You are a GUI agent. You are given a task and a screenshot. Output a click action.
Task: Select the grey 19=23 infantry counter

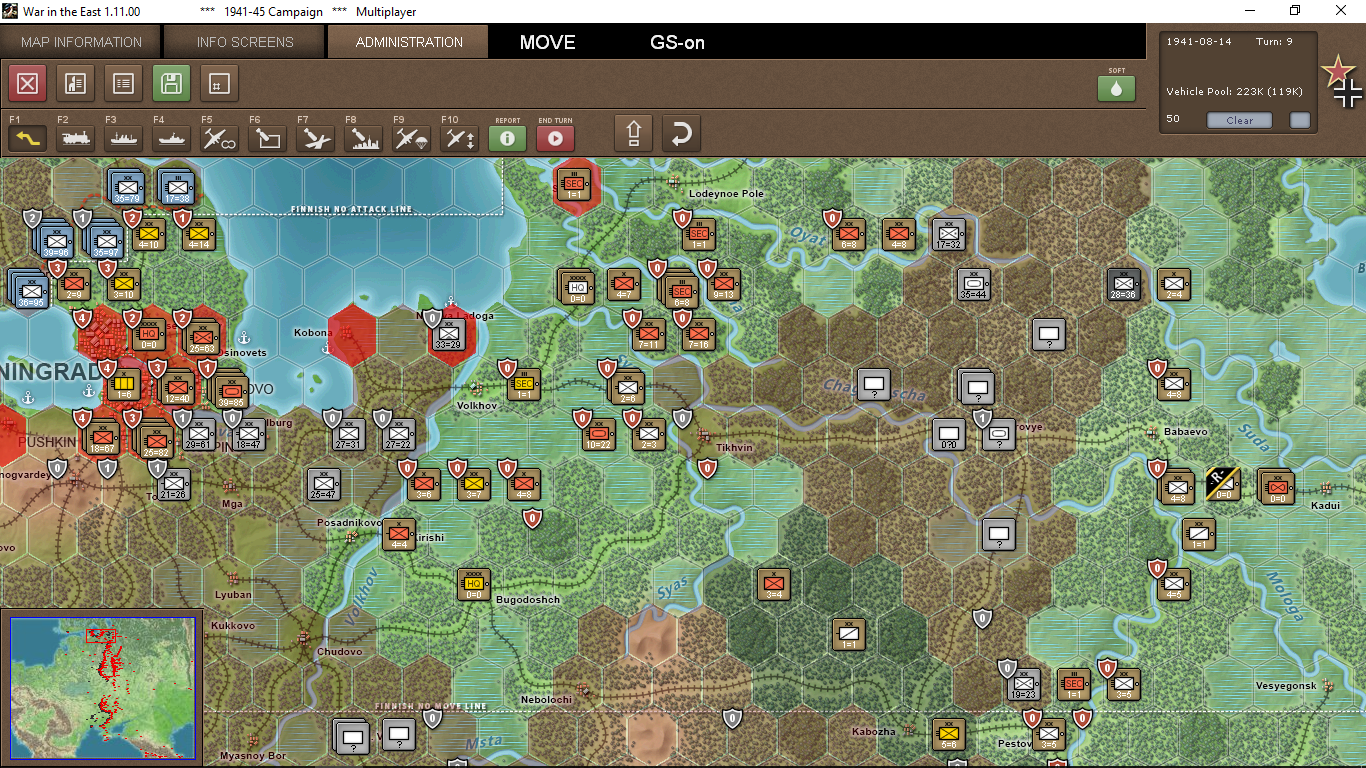pyautogui.click(x=1023, y=684)
